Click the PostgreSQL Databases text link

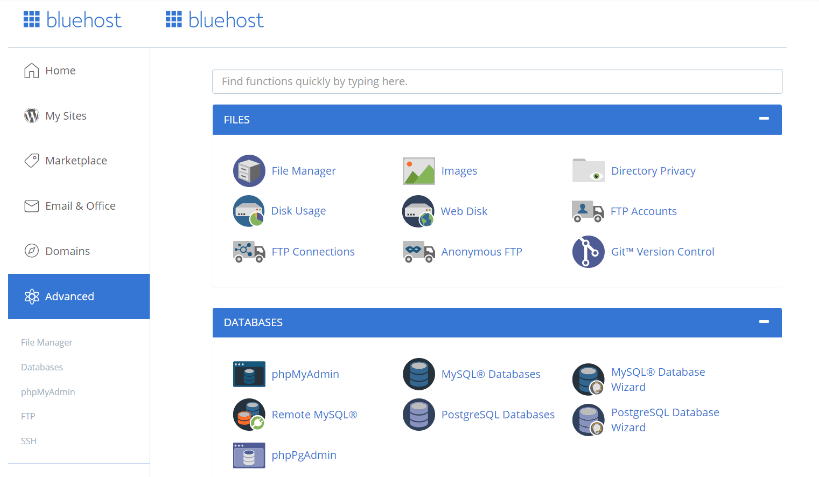click(x=498, y=415)
